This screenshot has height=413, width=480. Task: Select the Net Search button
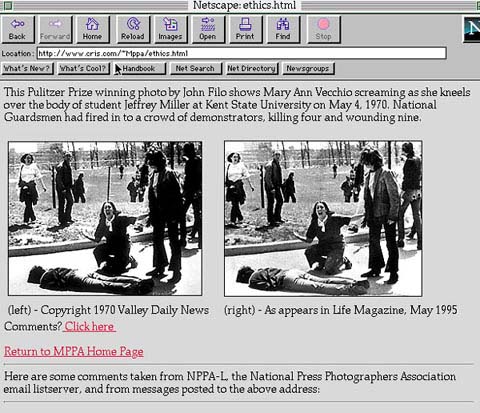pos(196,69)
